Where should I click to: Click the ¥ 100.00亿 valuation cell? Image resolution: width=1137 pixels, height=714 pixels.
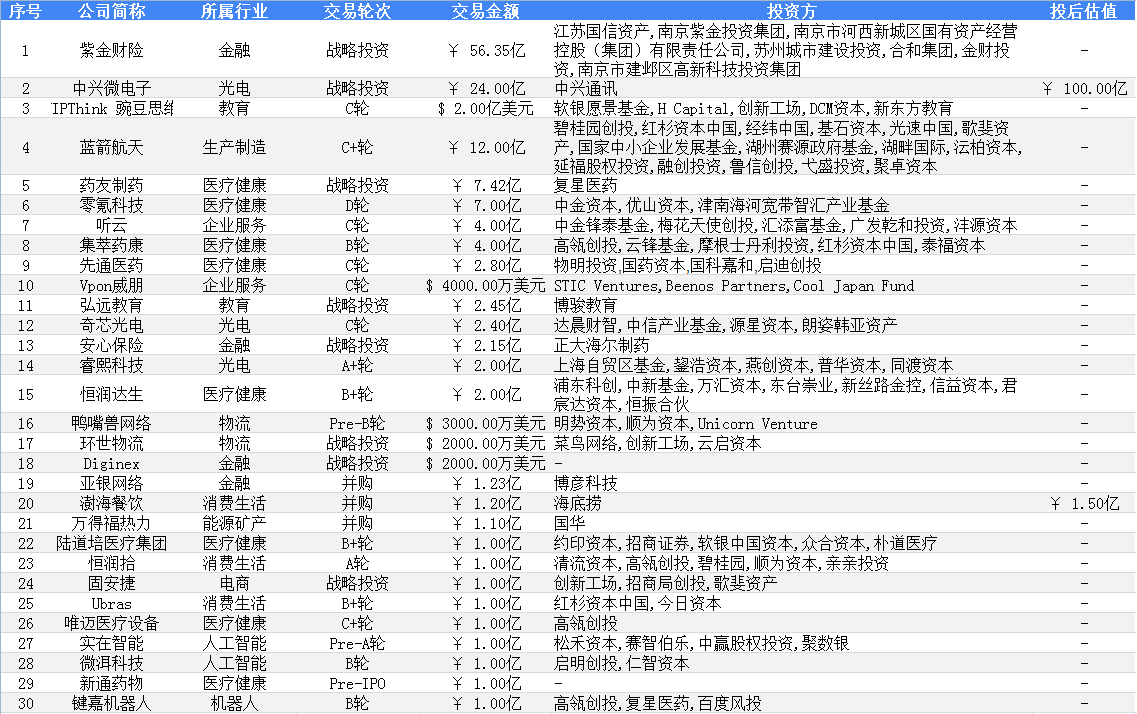(x=1085, y=88)
